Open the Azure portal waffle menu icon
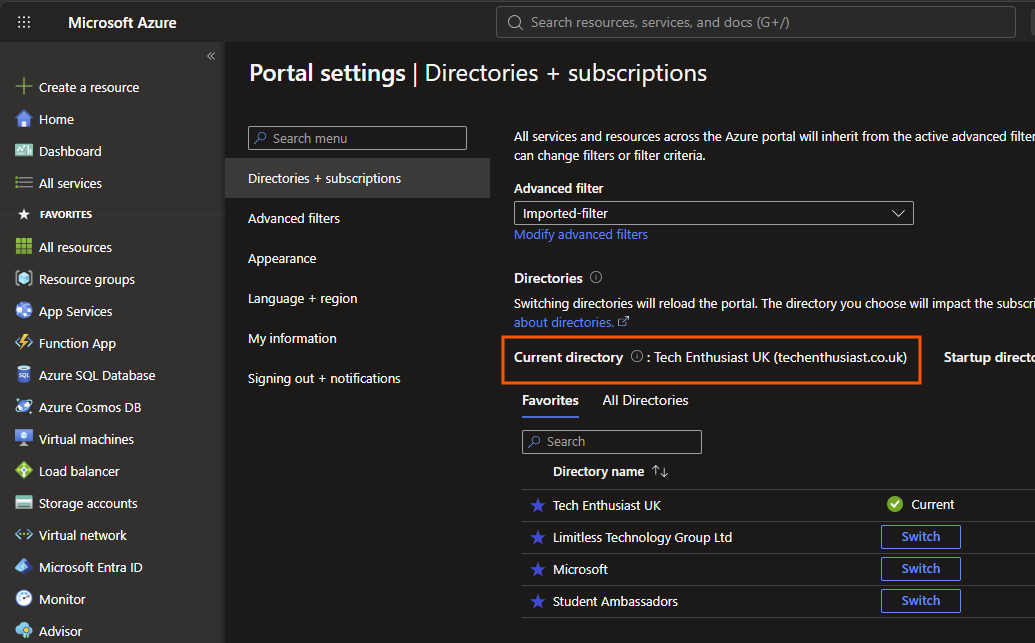 pyautogui.click(x=24, y=22)
